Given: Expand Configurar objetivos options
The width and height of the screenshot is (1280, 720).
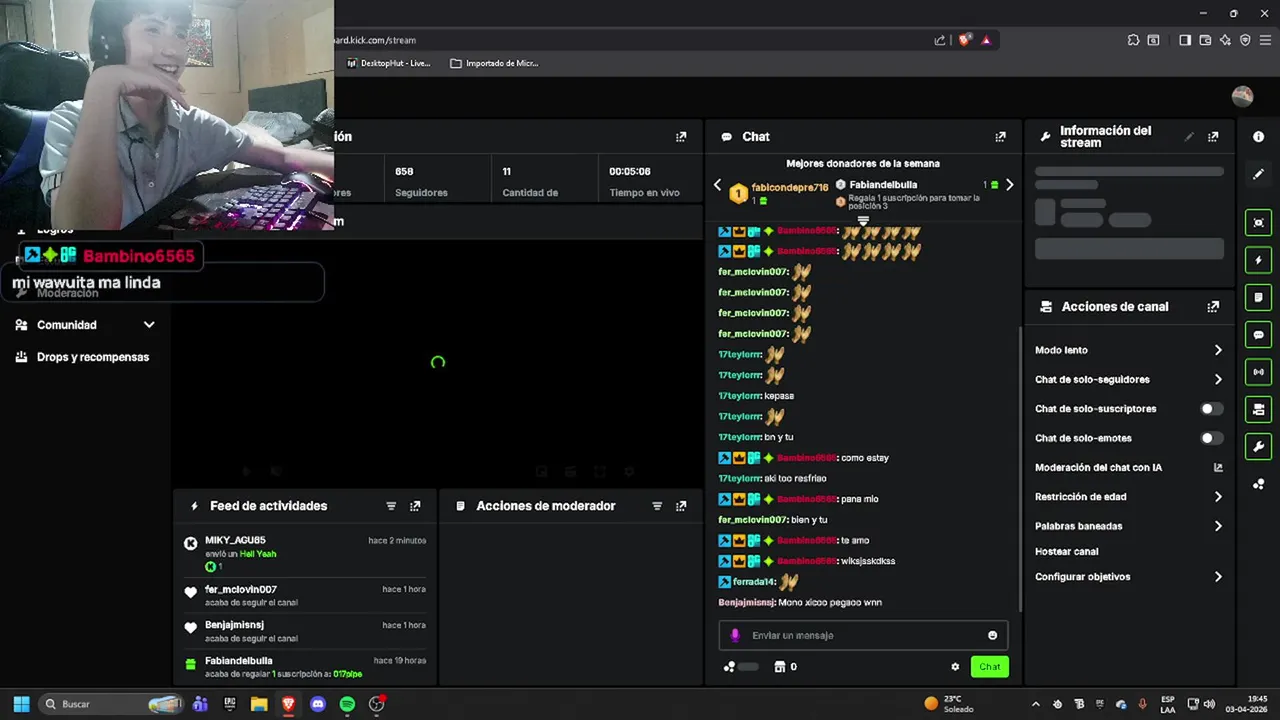Looking at the screenshot, I should tap(1218, 577).
